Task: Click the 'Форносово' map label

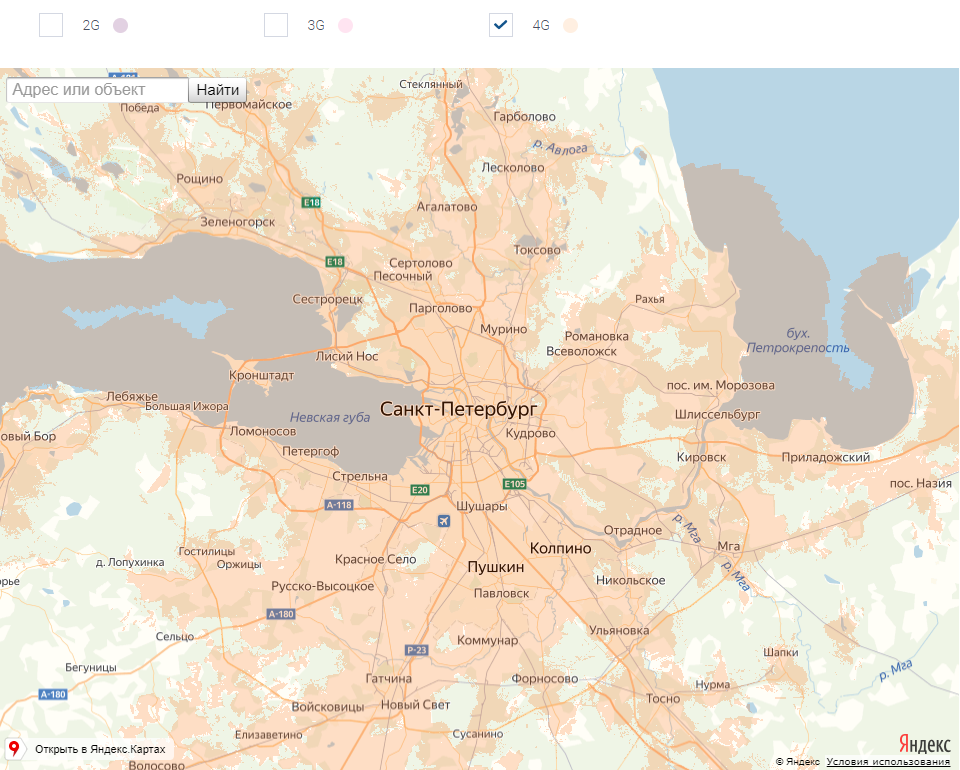Action: (545, 678)
